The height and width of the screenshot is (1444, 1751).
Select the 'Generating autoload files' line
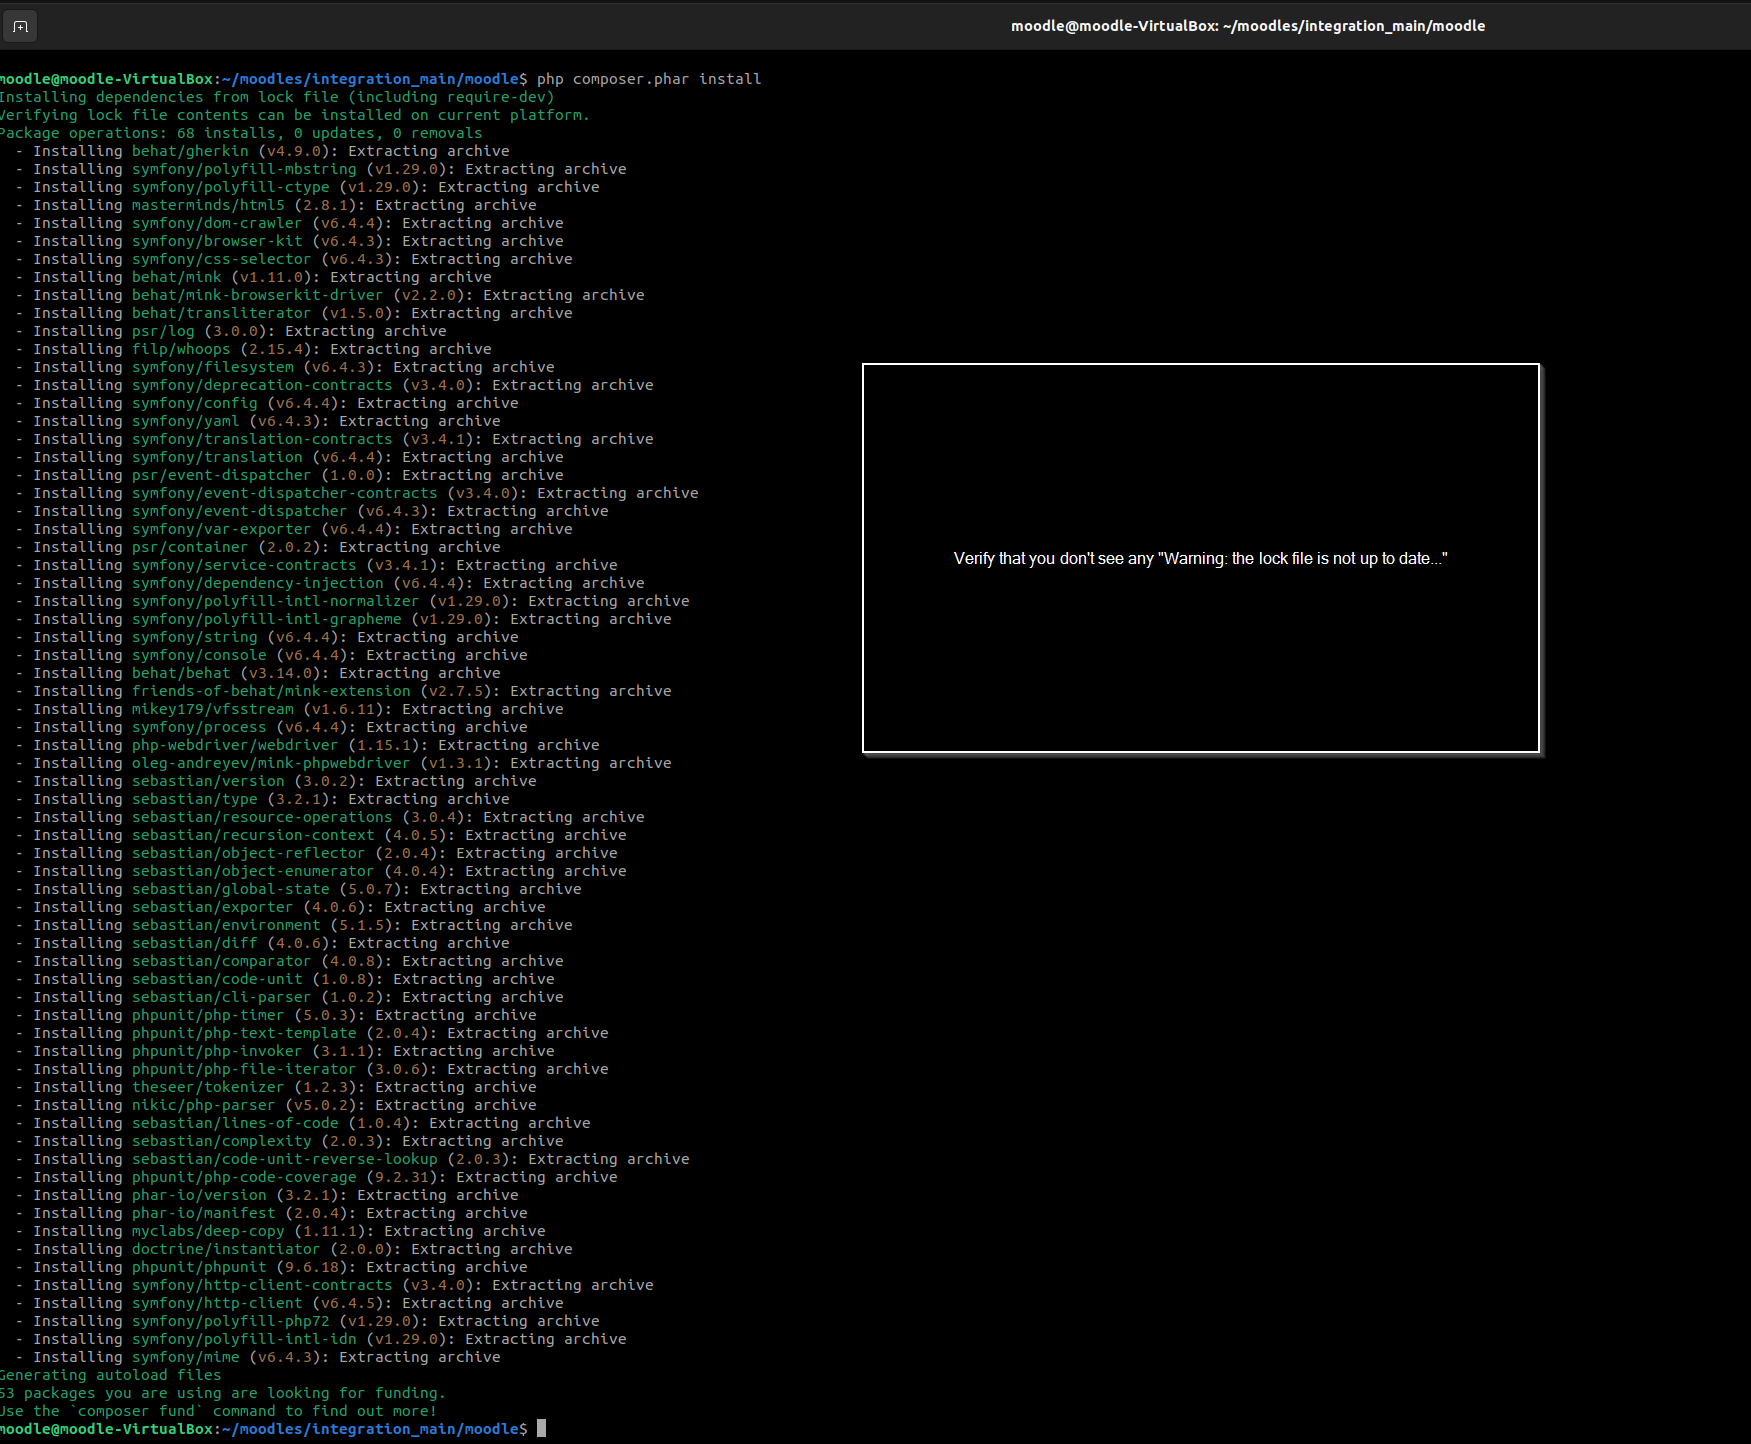point(111,1375)
